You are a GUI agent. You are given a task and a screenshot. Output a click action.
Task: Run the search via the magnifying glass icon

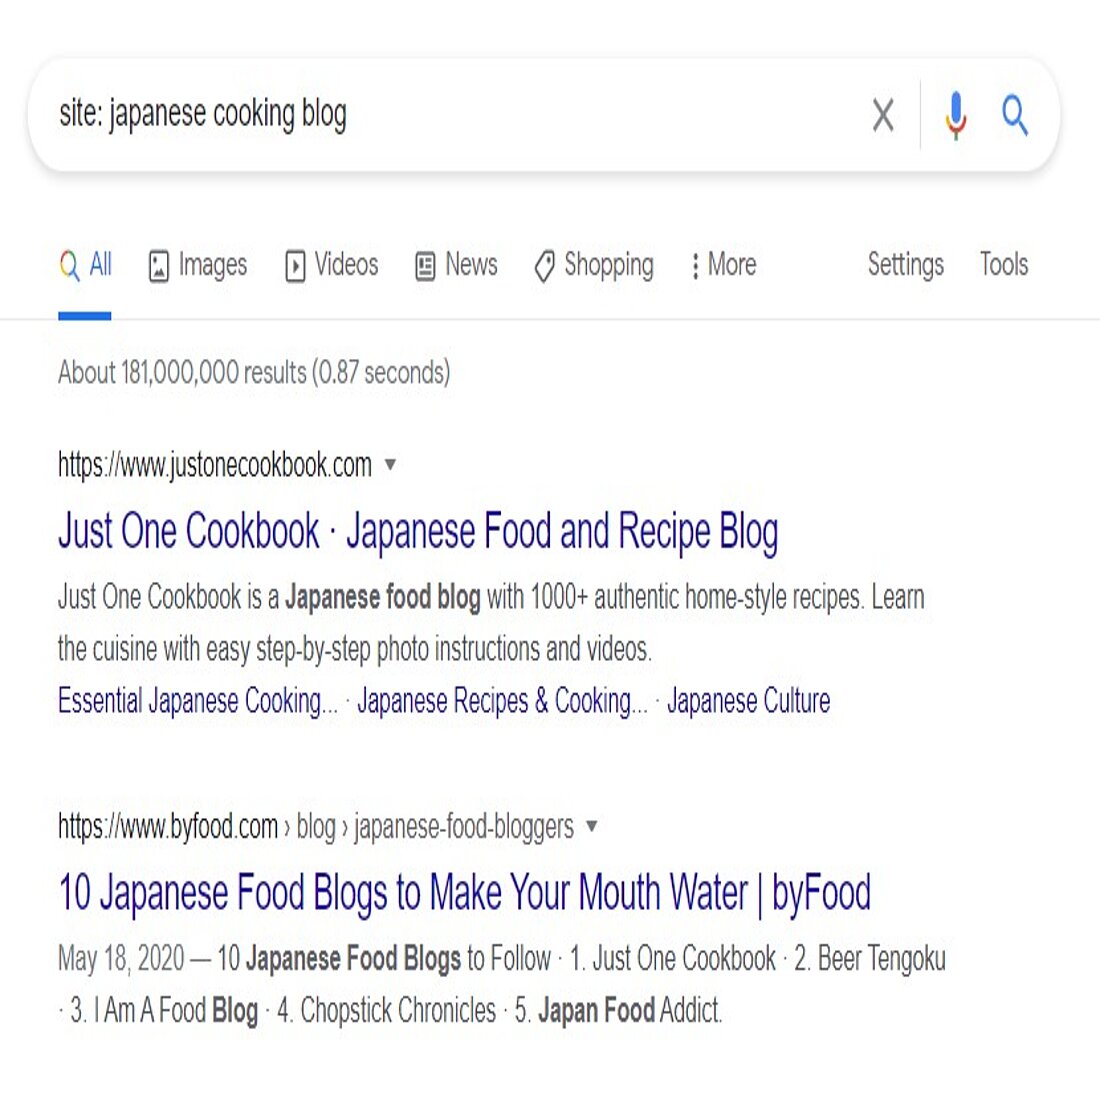(1015, 114)
